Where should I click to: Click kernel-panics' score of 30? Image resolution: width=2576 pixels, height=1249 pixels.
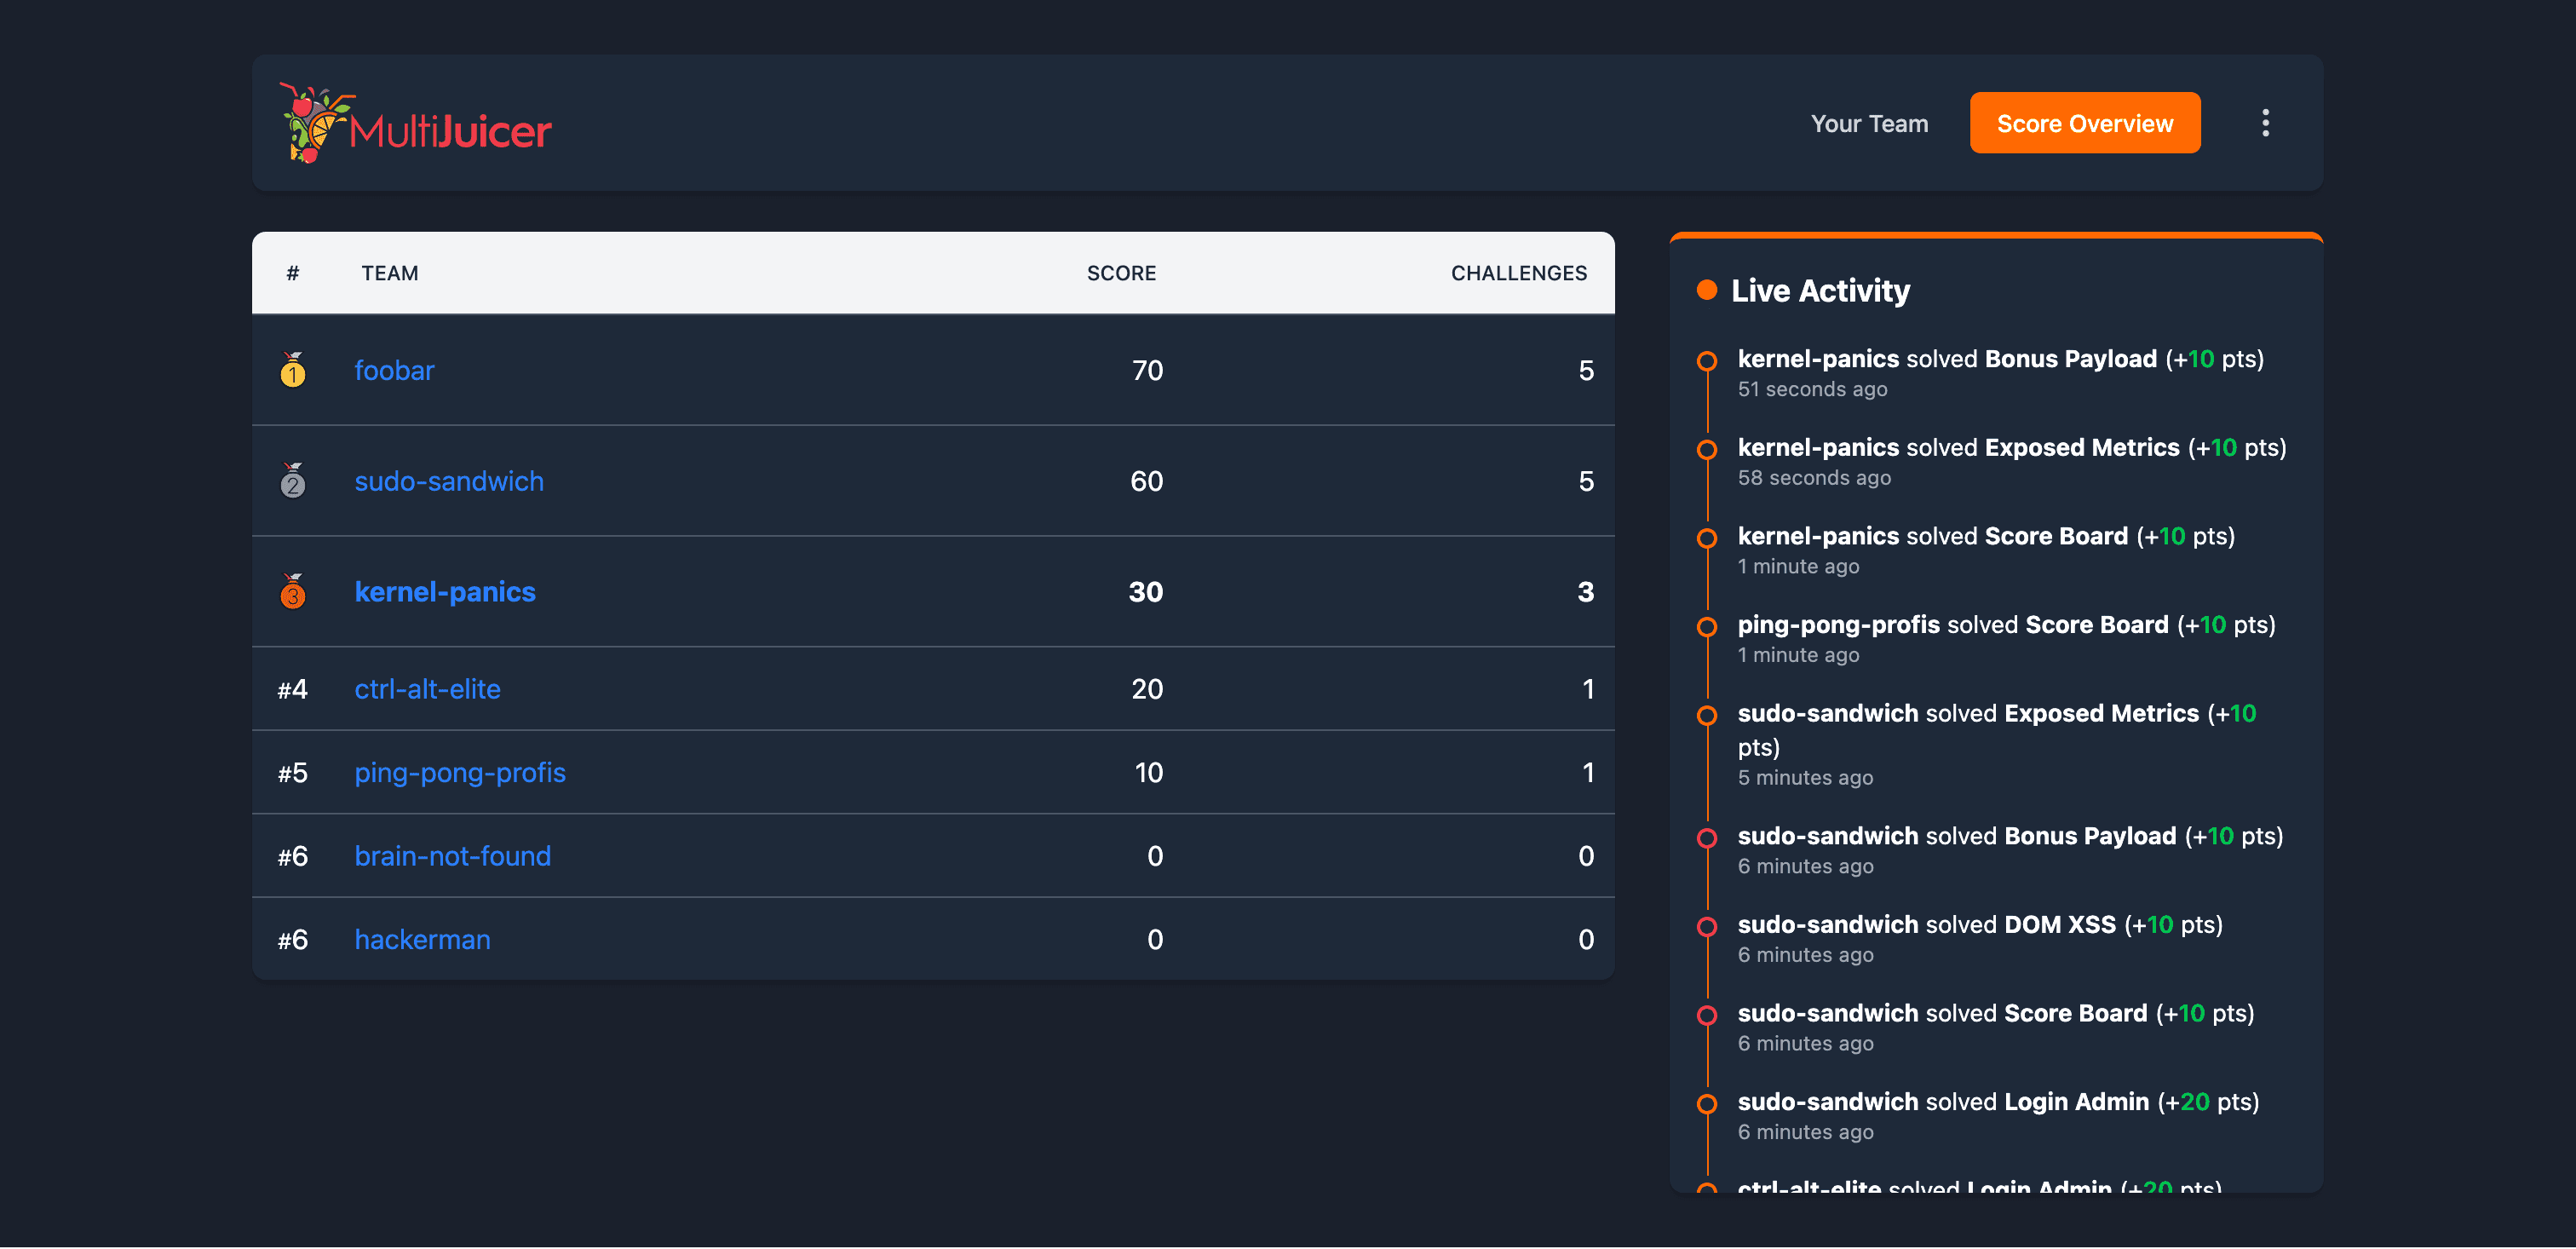pos(1146,592)
